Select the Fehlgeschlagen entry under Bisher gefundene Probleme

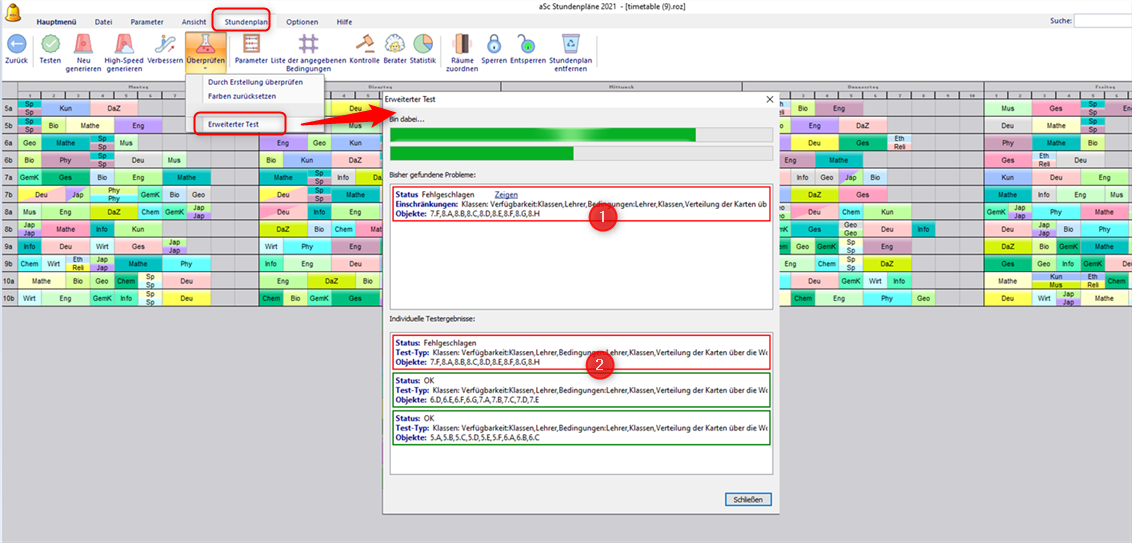[x=581, y=204]
